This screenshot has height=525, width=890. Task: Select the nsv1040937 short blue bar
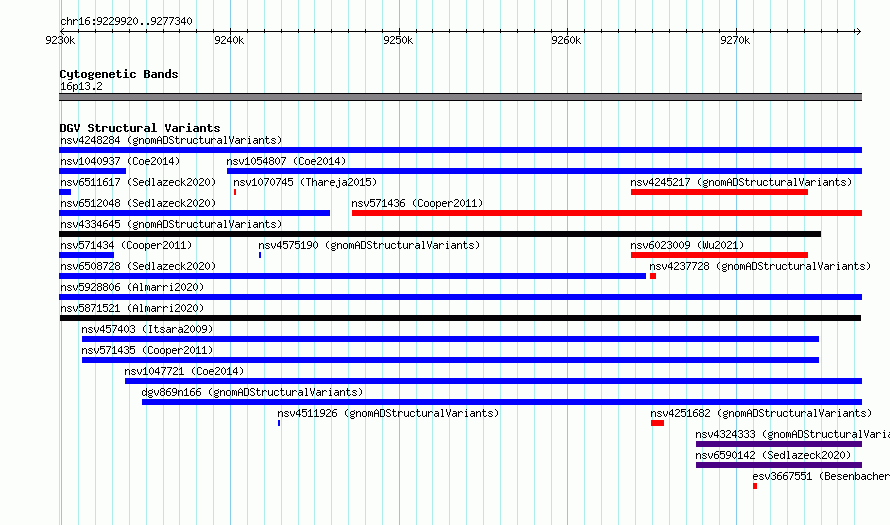click(93, 171)
